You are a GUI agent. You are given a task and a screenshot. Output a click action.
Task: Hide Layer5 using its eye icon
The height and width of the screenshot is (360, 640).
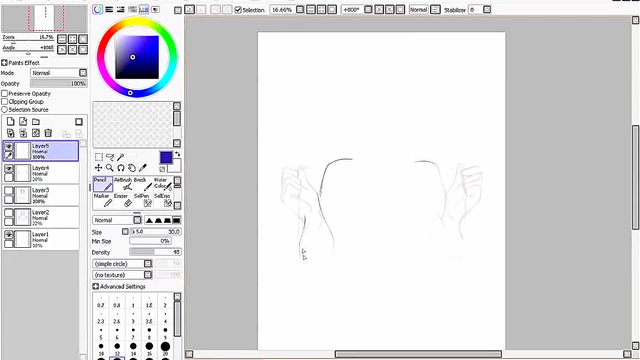pyautogui.click(x=9, y=146)
